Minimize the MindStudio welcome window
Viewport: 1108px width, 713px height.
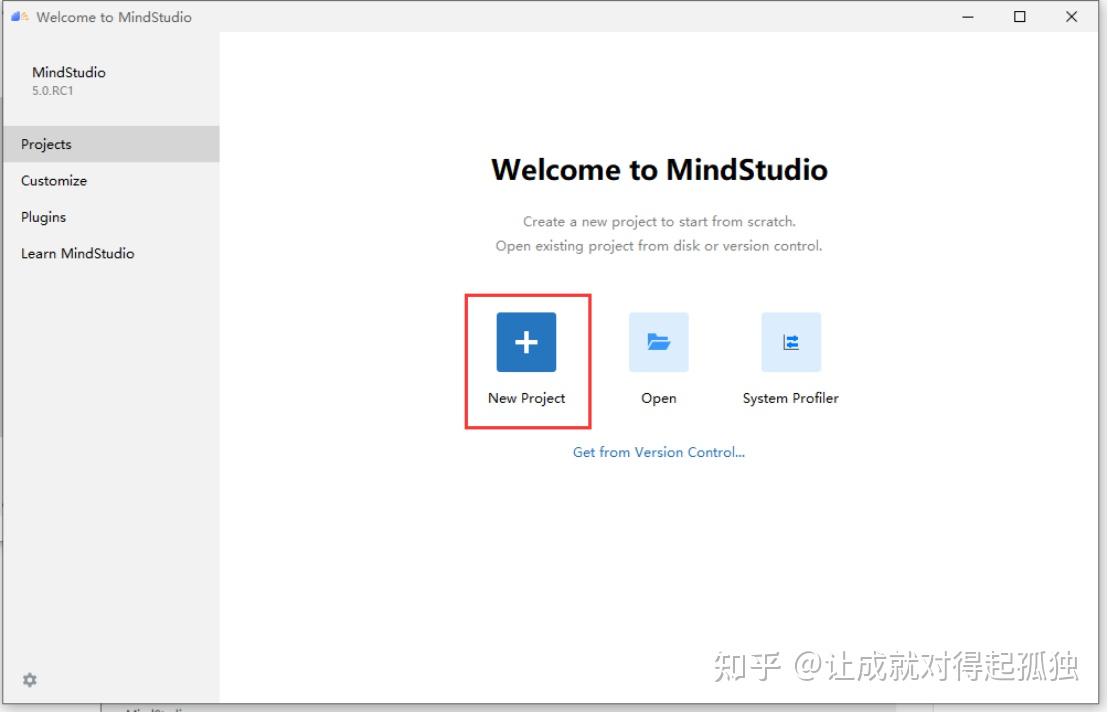[x=966, y=16]
